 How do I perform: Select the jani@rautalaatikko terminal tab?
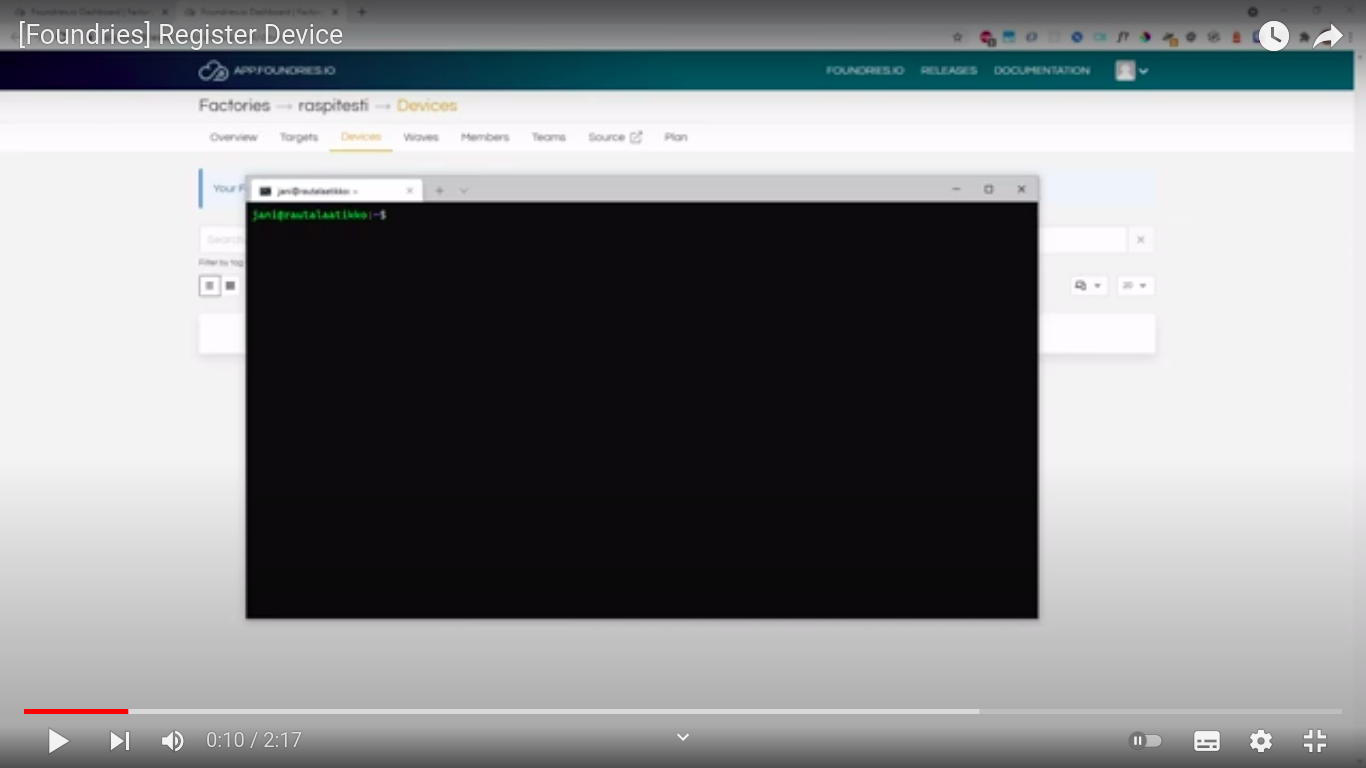coord(334,191)
